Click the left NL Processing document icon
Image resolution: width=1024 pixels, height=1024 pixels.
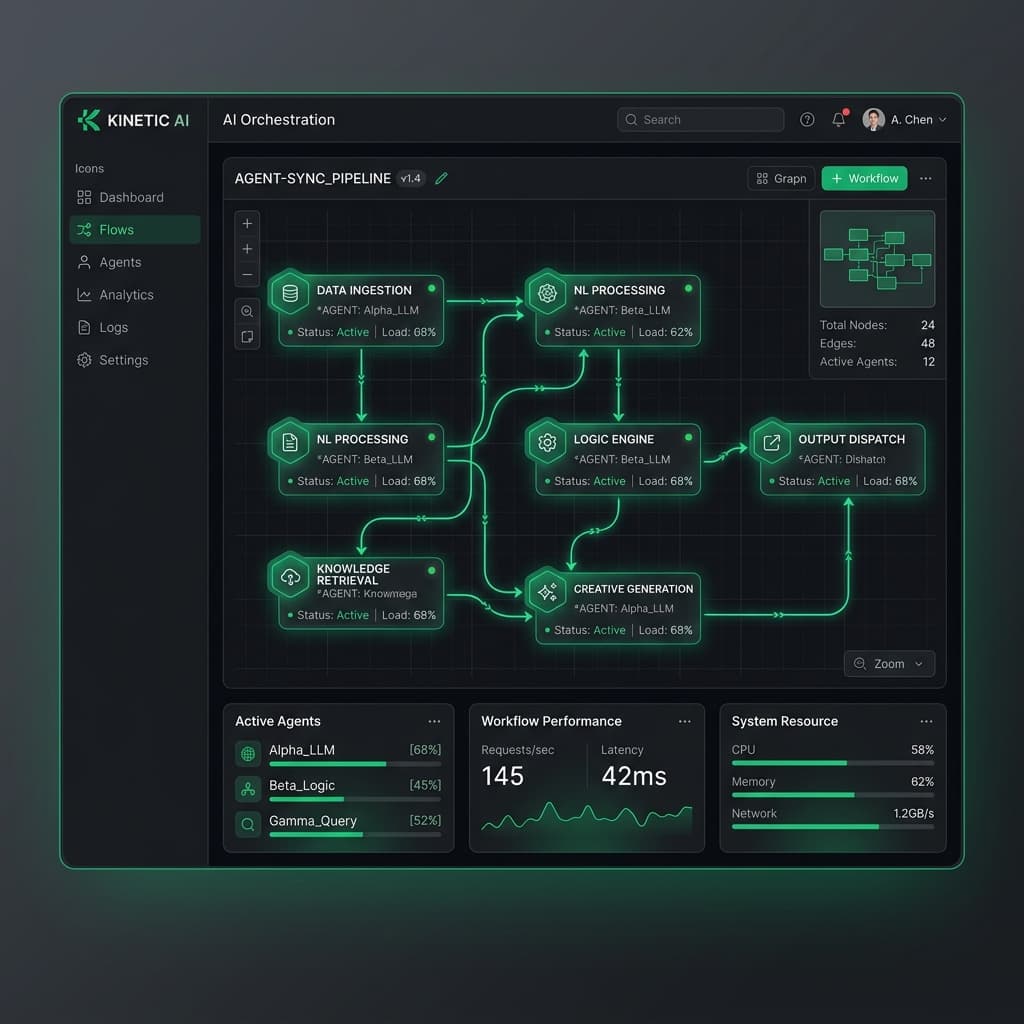point(290,442)
